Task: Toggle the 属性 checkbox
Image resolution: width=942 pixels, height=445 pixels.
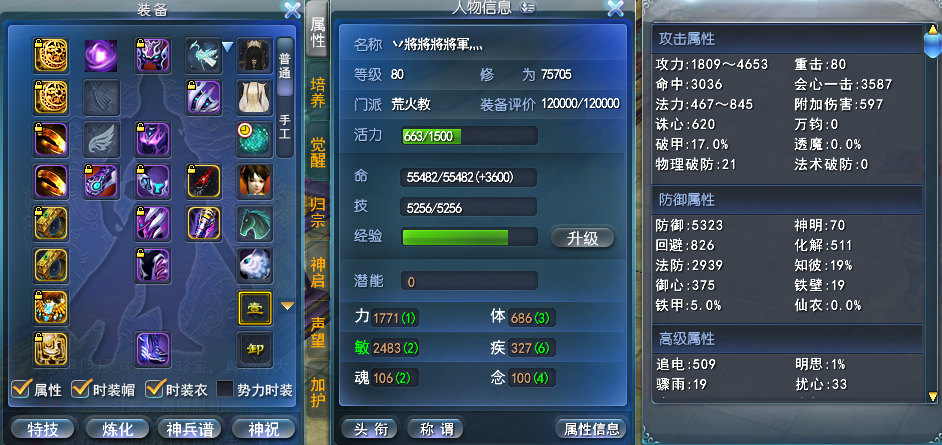Action: point(20,389)
